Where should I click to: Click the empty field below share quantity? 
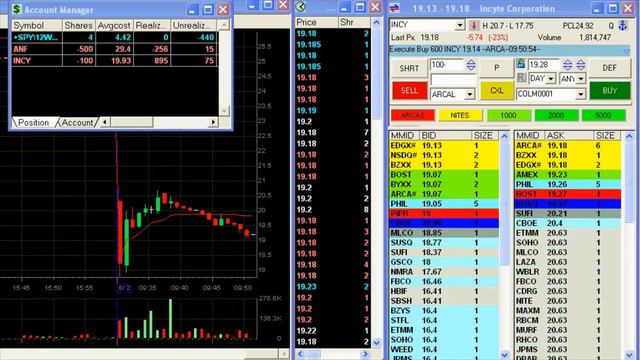coord(453,80)
